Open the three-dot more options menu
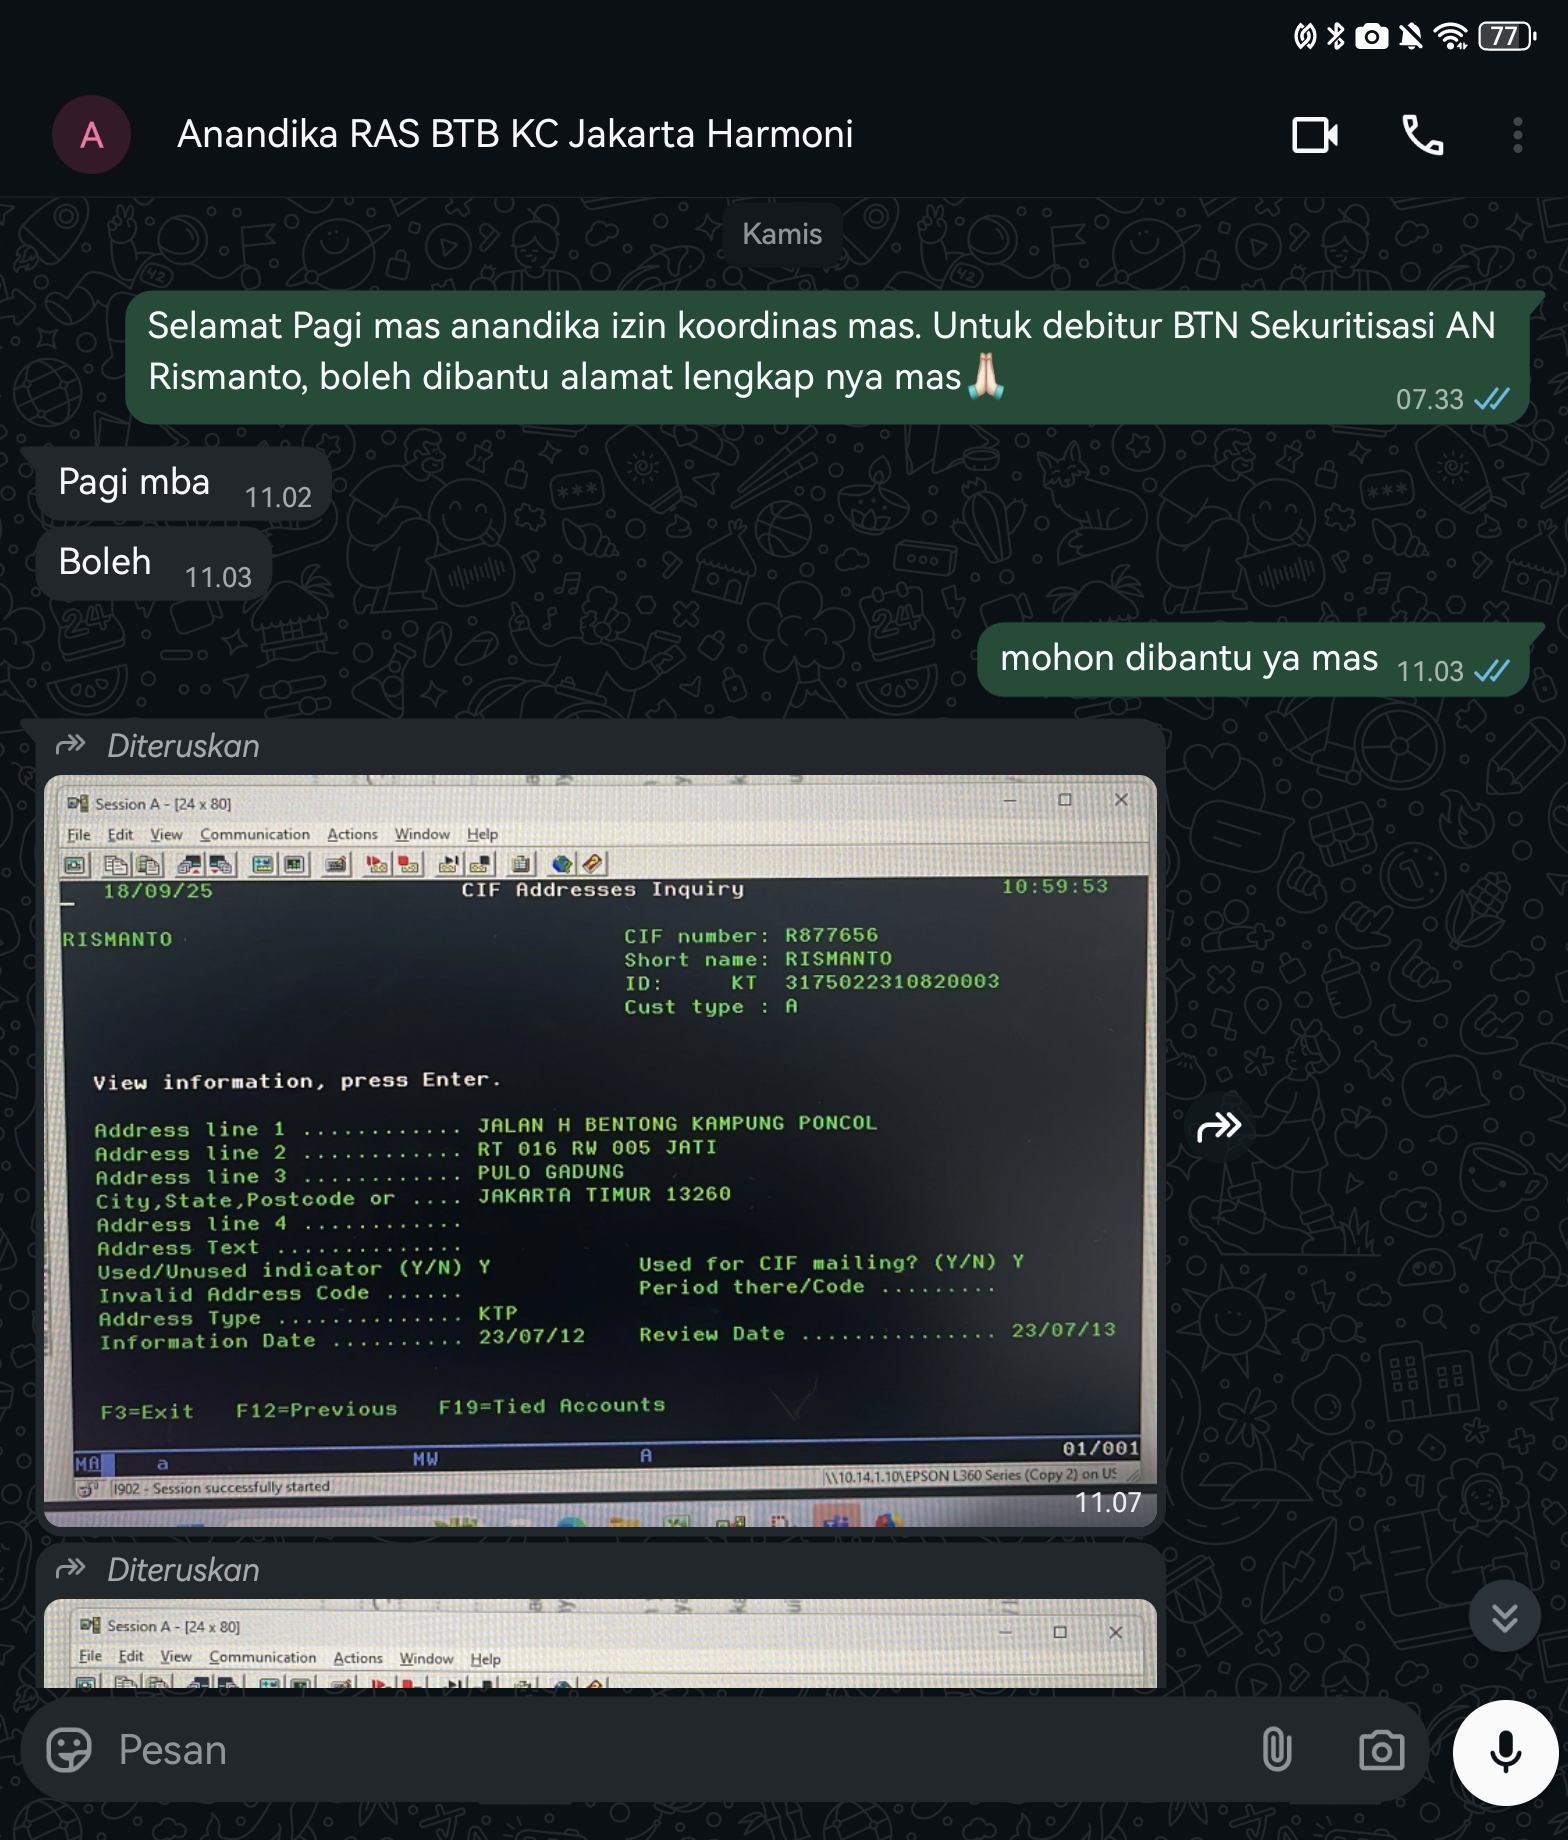The image size is (1568, 1840). click(x=1517, y=135)
